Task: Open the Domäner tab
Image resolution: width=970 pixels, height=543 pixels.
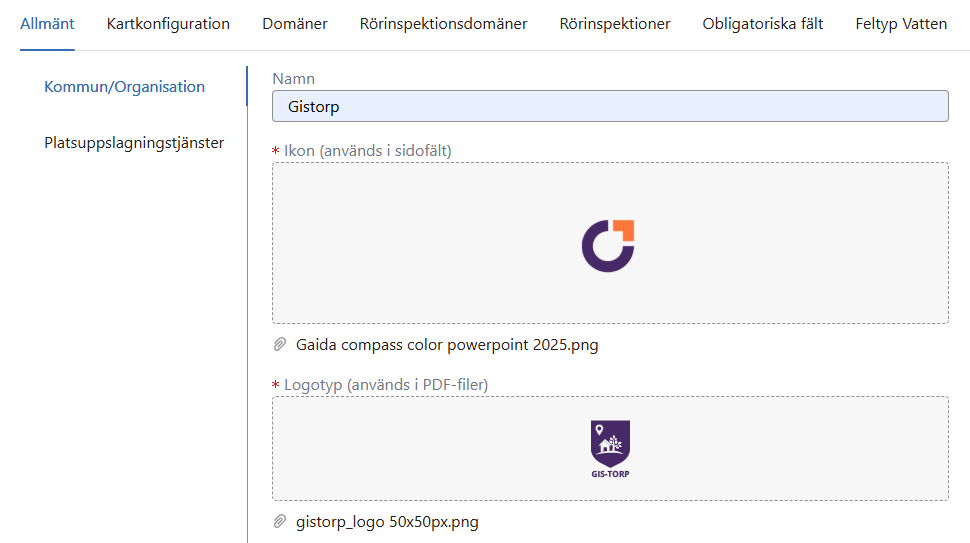Action: point(295,24)
